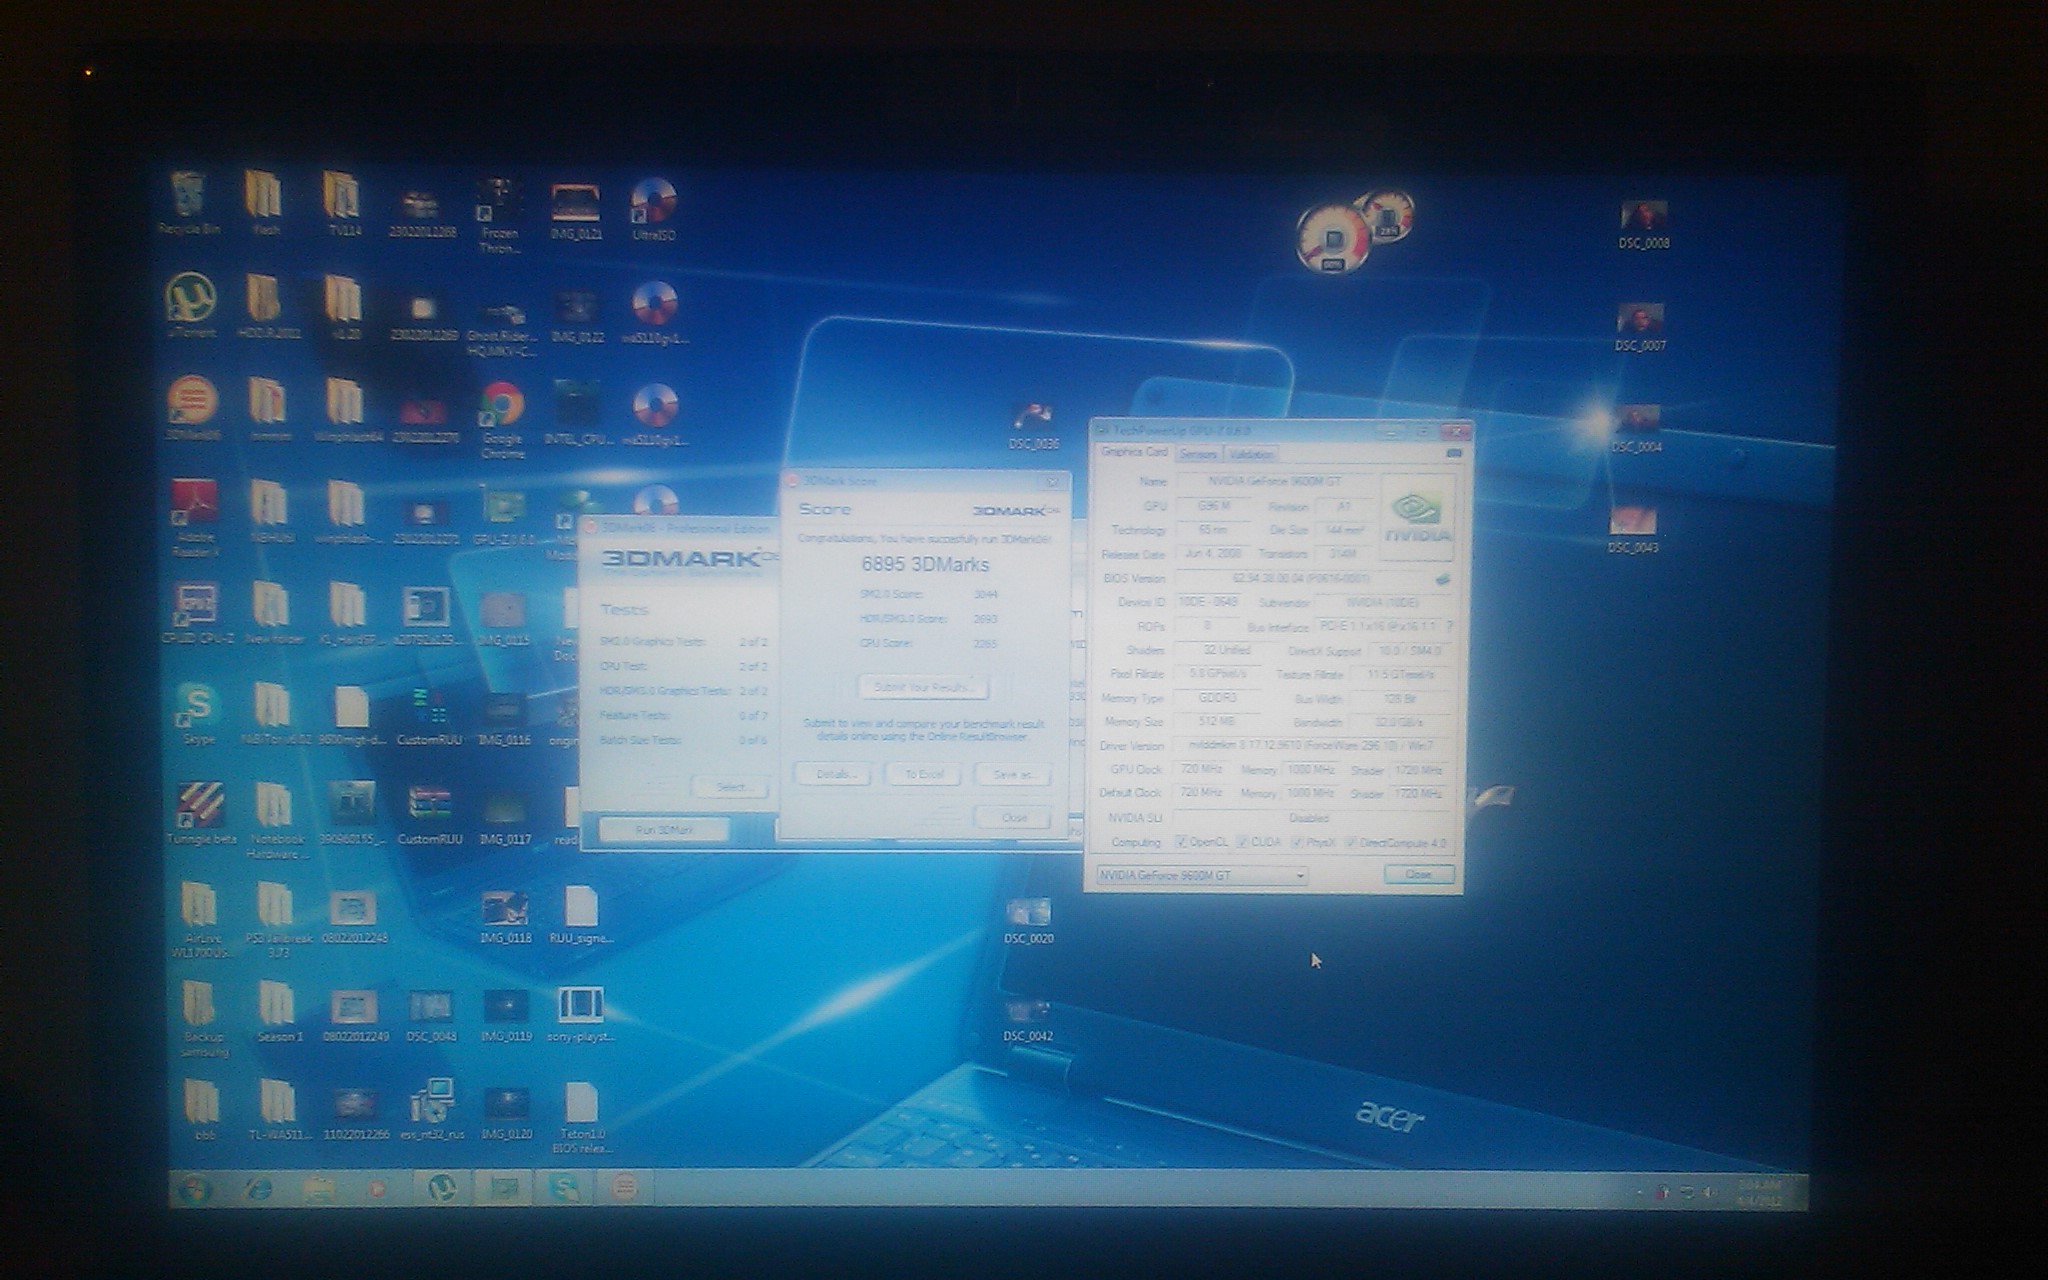The width and height of the screenshot is (2048, 1280).
Task: Switch to the Validation tab in GPU-Z
Action: [x=1250, y=454]
